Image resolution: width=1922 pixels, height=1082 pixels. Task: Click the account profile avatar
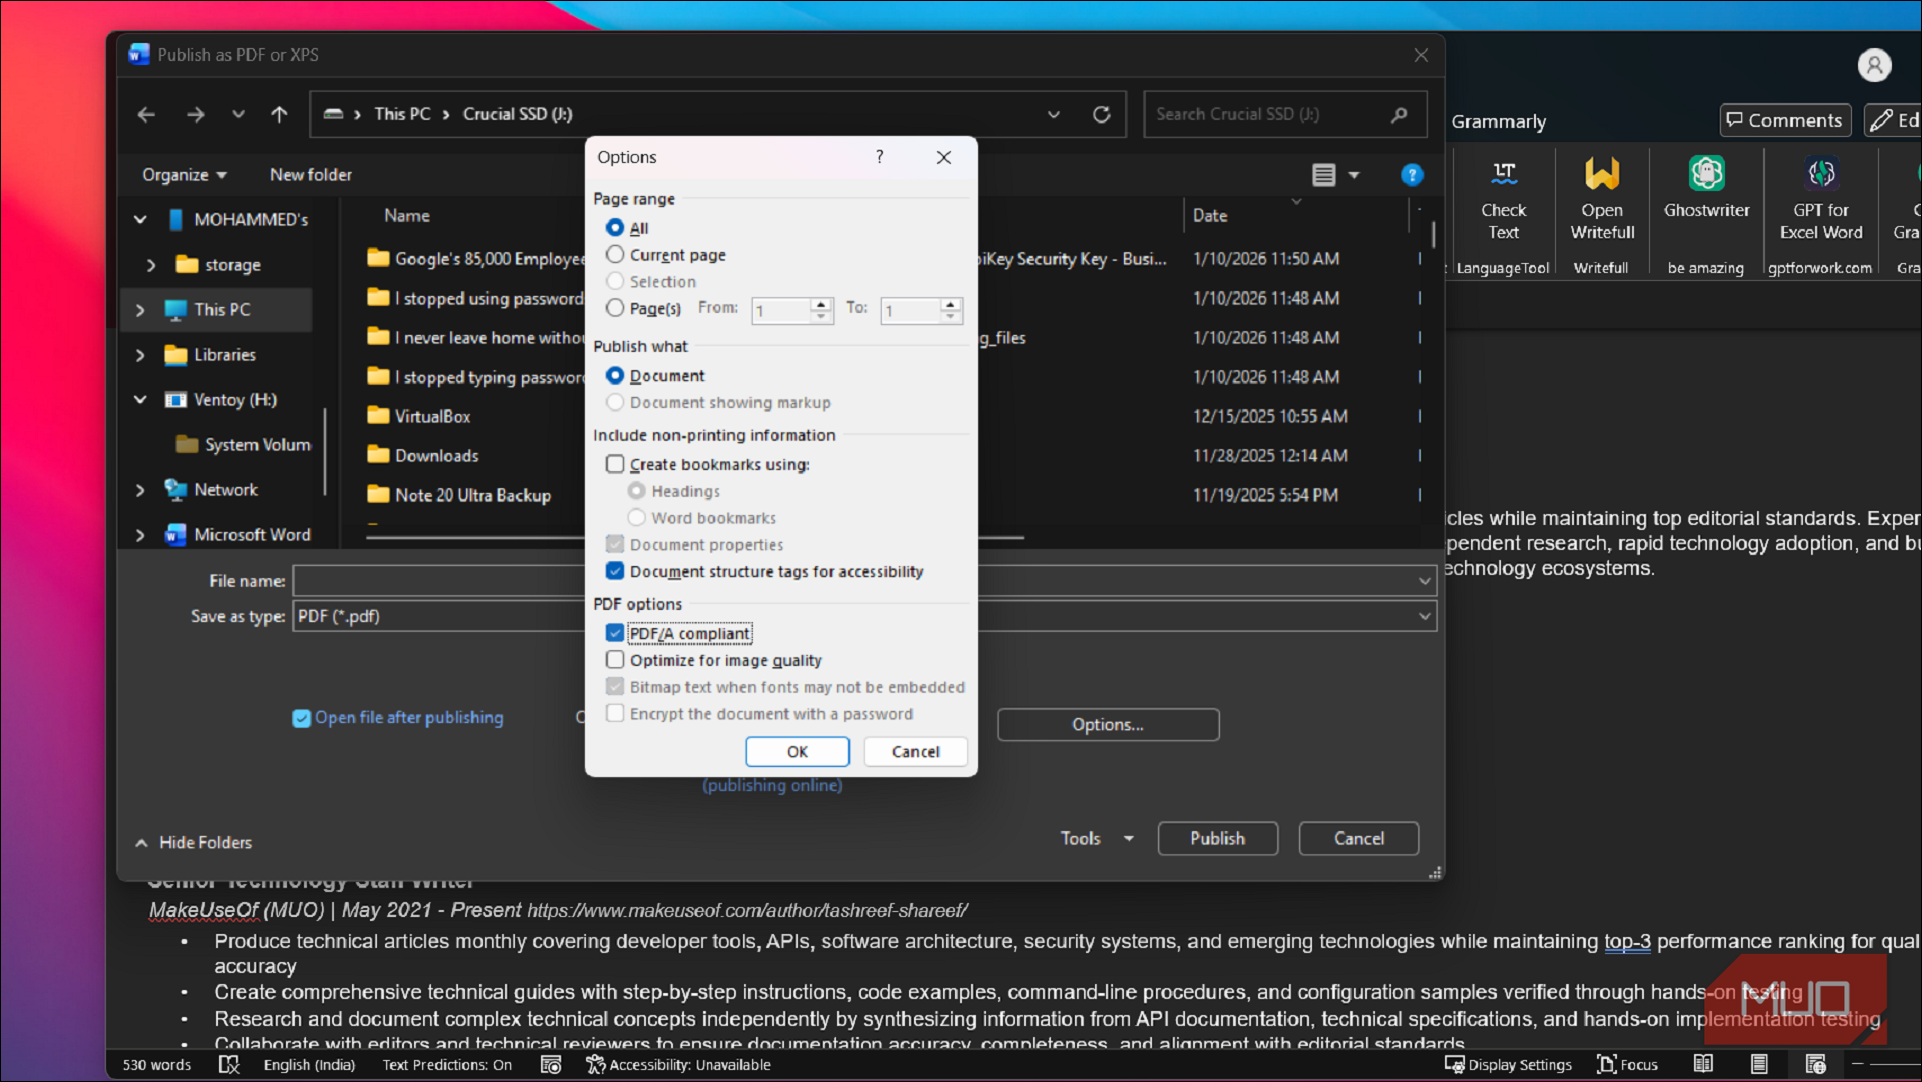[x=1874, y=65]
